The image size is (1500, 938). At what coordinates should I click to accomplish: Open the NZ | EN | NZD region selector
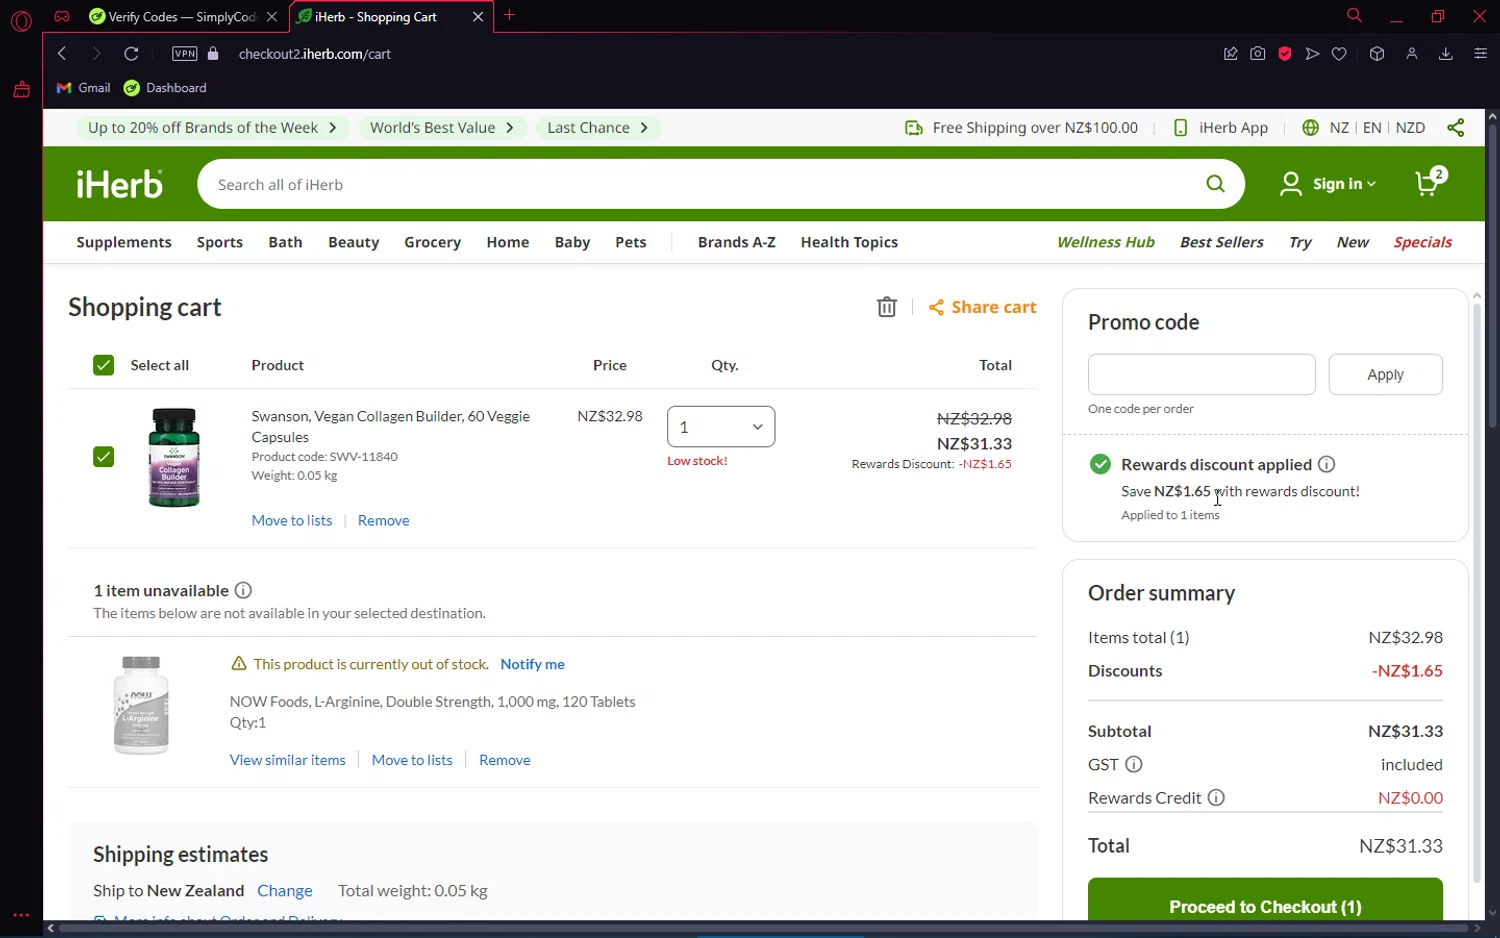pos(1364,128)
